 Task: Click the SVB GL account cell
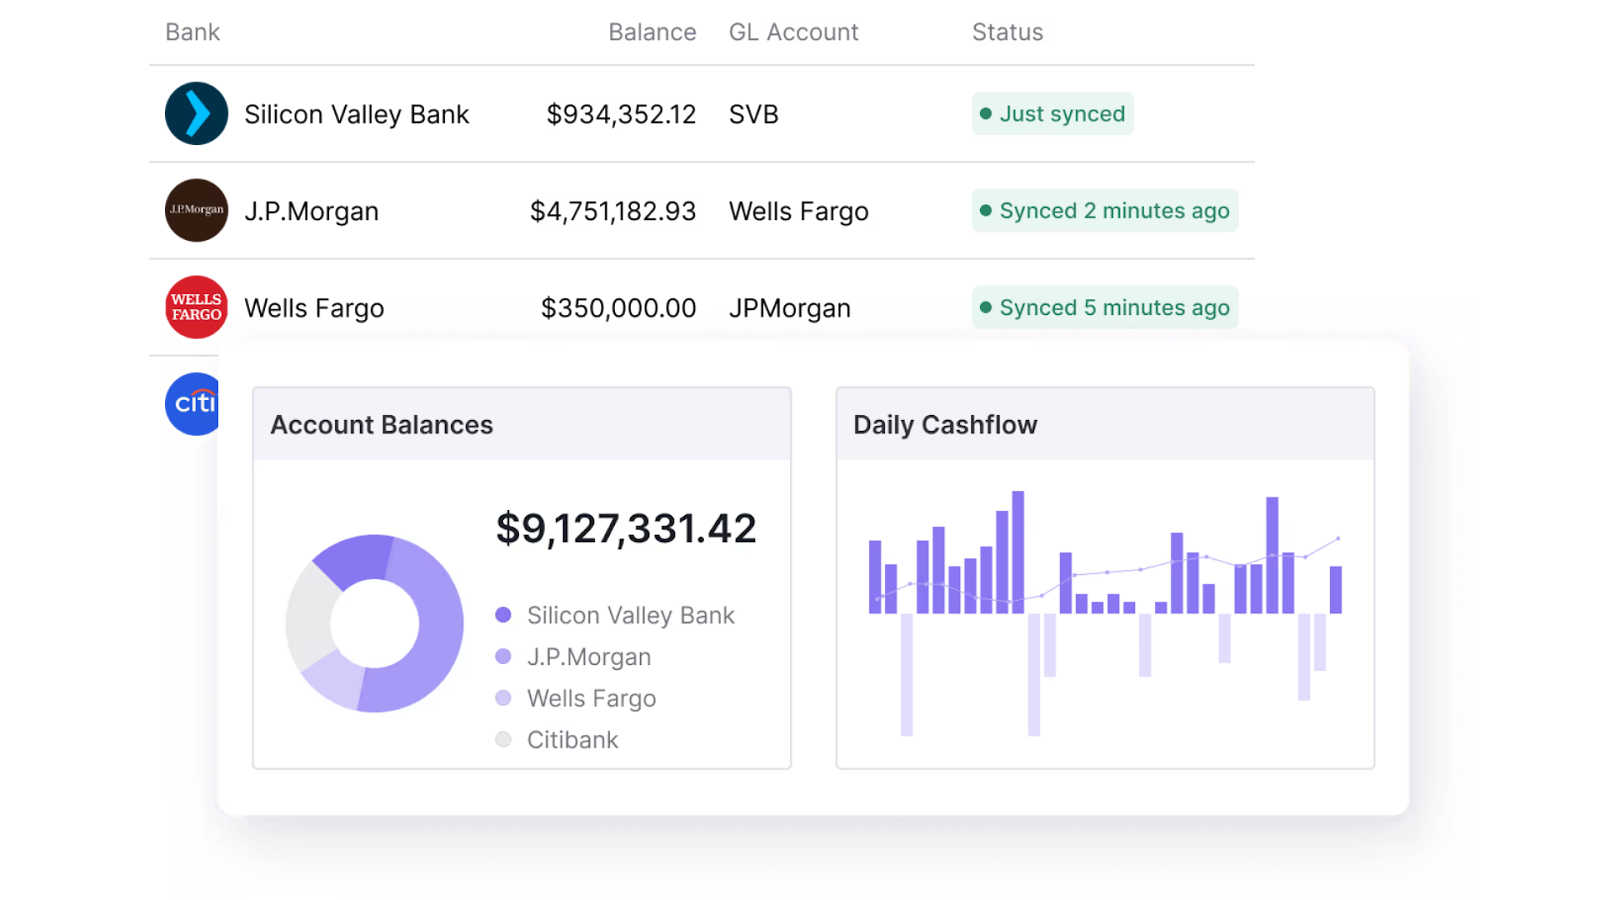pyautogui.click(x=753, y=114)
